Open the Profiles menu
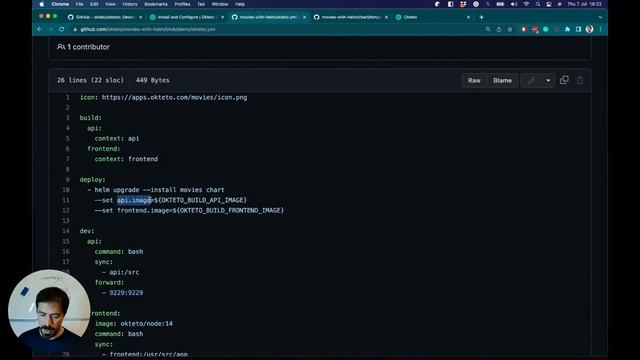 [182, 4]
